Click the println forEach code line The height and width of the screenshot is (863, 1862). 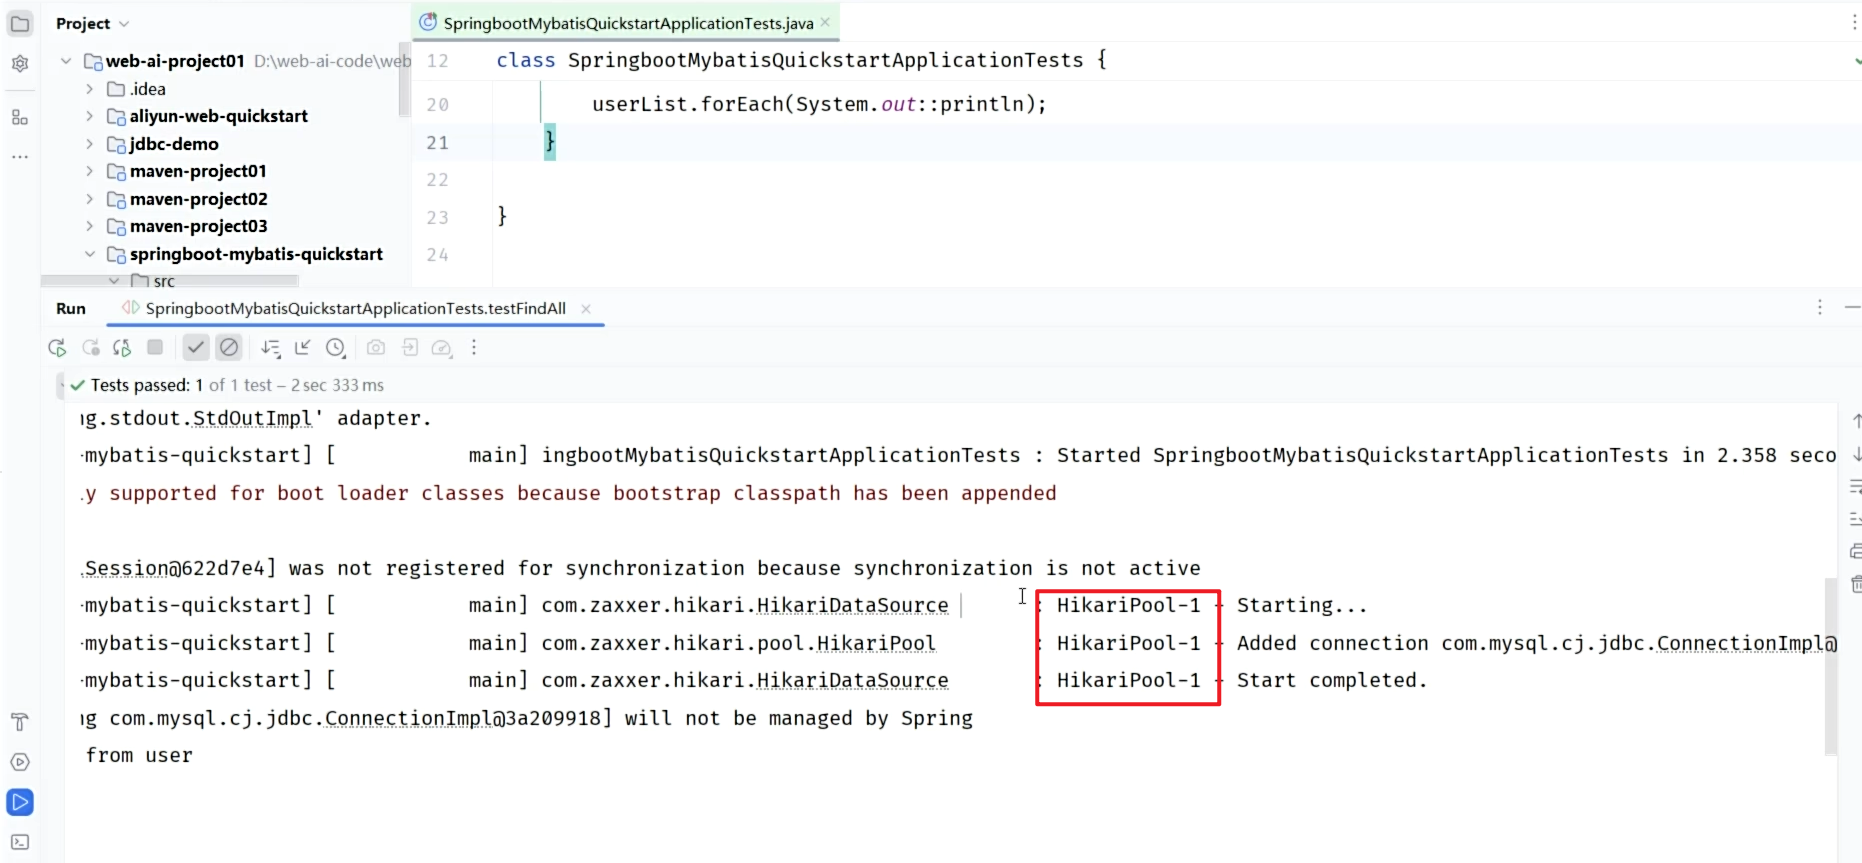pos(819,104)
